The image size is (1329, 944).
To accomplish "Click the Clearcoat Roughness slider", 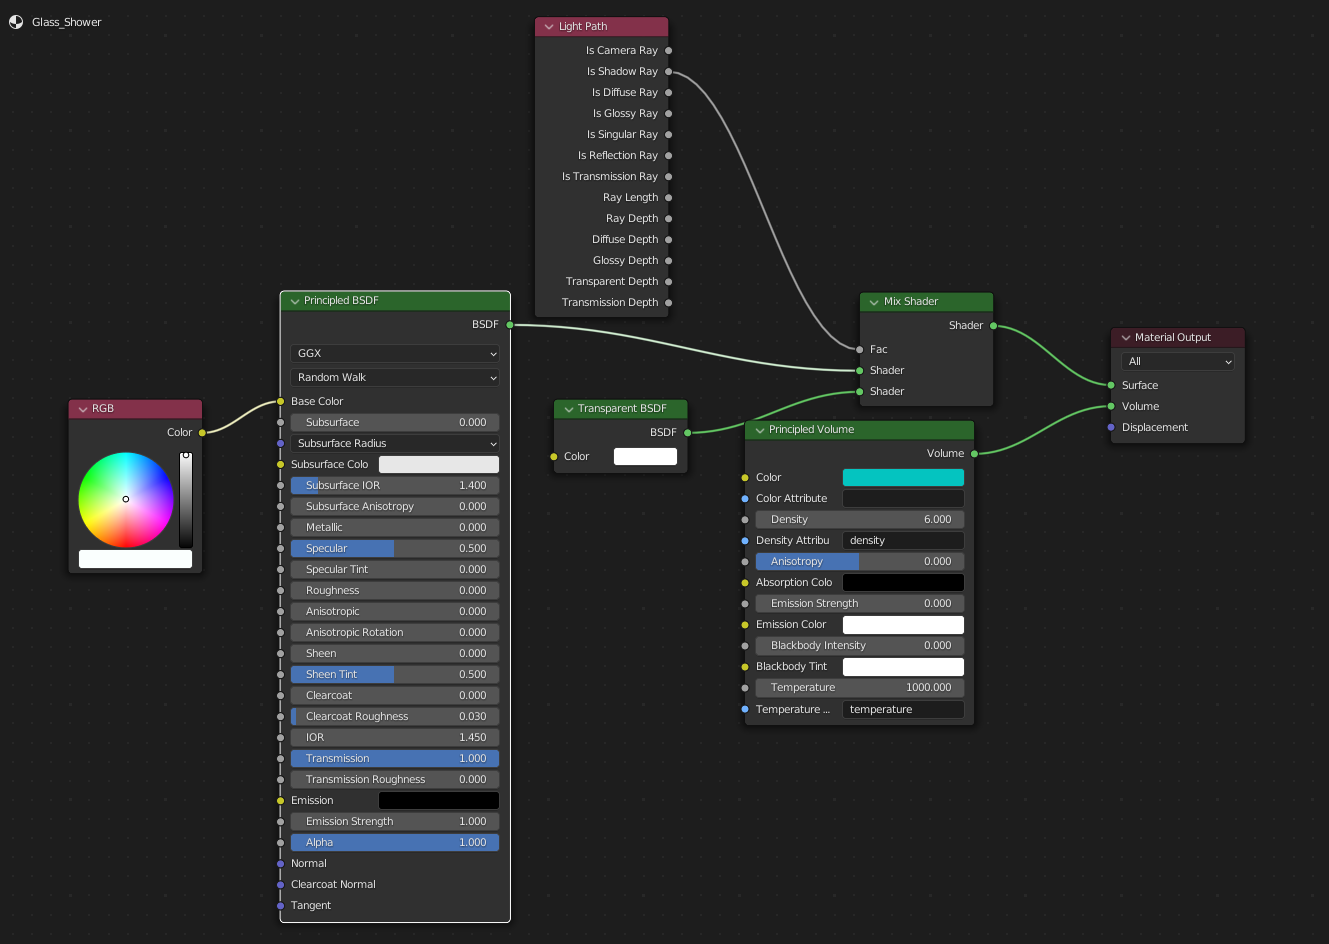I will pos(395,717).
